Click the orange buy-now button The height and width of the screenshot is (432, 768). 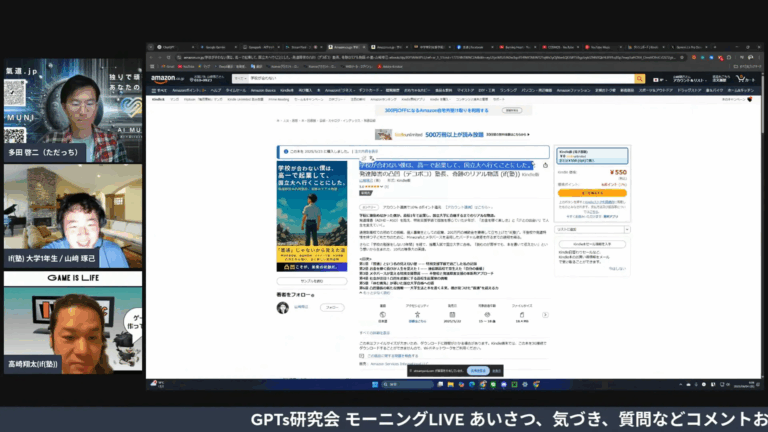coord(592,193)
